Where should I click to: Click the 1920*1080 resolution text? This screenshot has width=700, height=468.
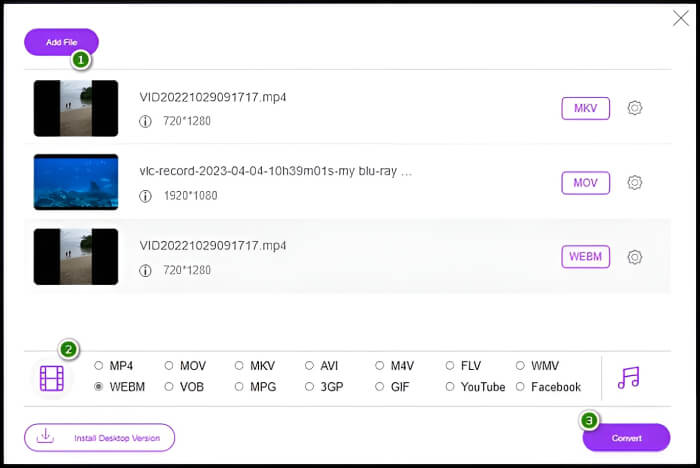pos(191,196)
